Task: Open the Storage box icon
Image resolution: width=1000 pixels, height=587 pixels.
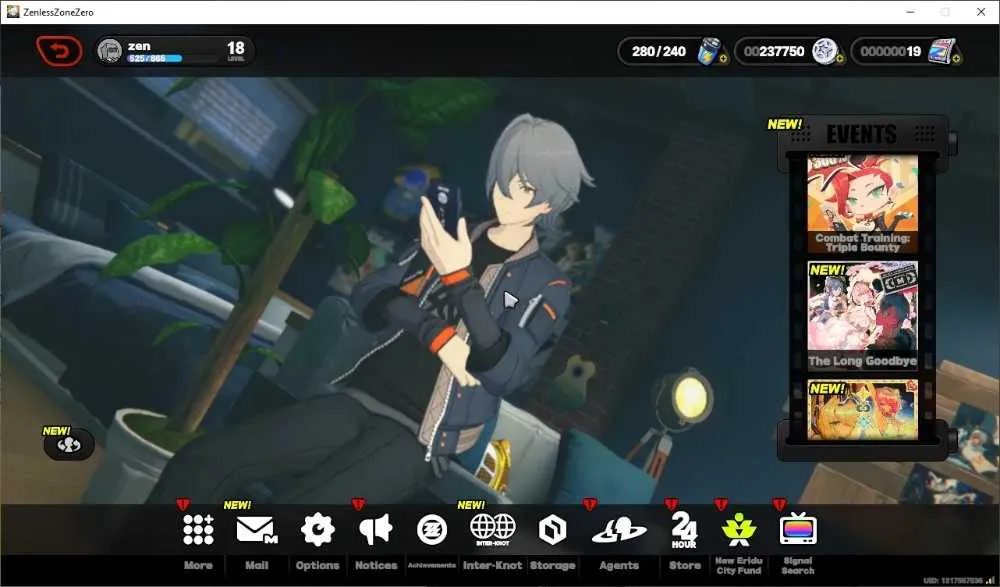Action: (552, 530)
